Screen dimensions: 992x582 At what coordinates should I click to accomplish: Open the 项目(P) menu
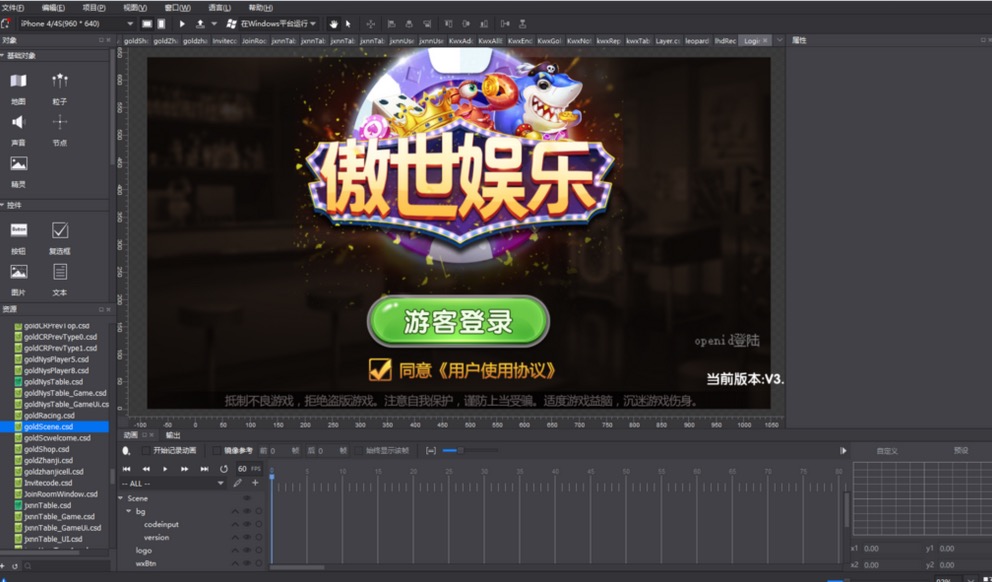point(94,7)
